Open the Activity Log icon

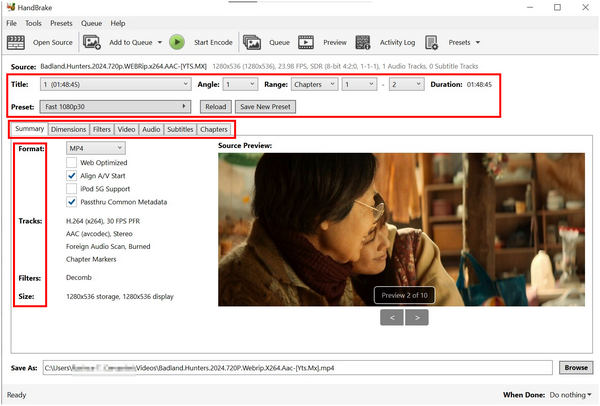click(365, 43)
